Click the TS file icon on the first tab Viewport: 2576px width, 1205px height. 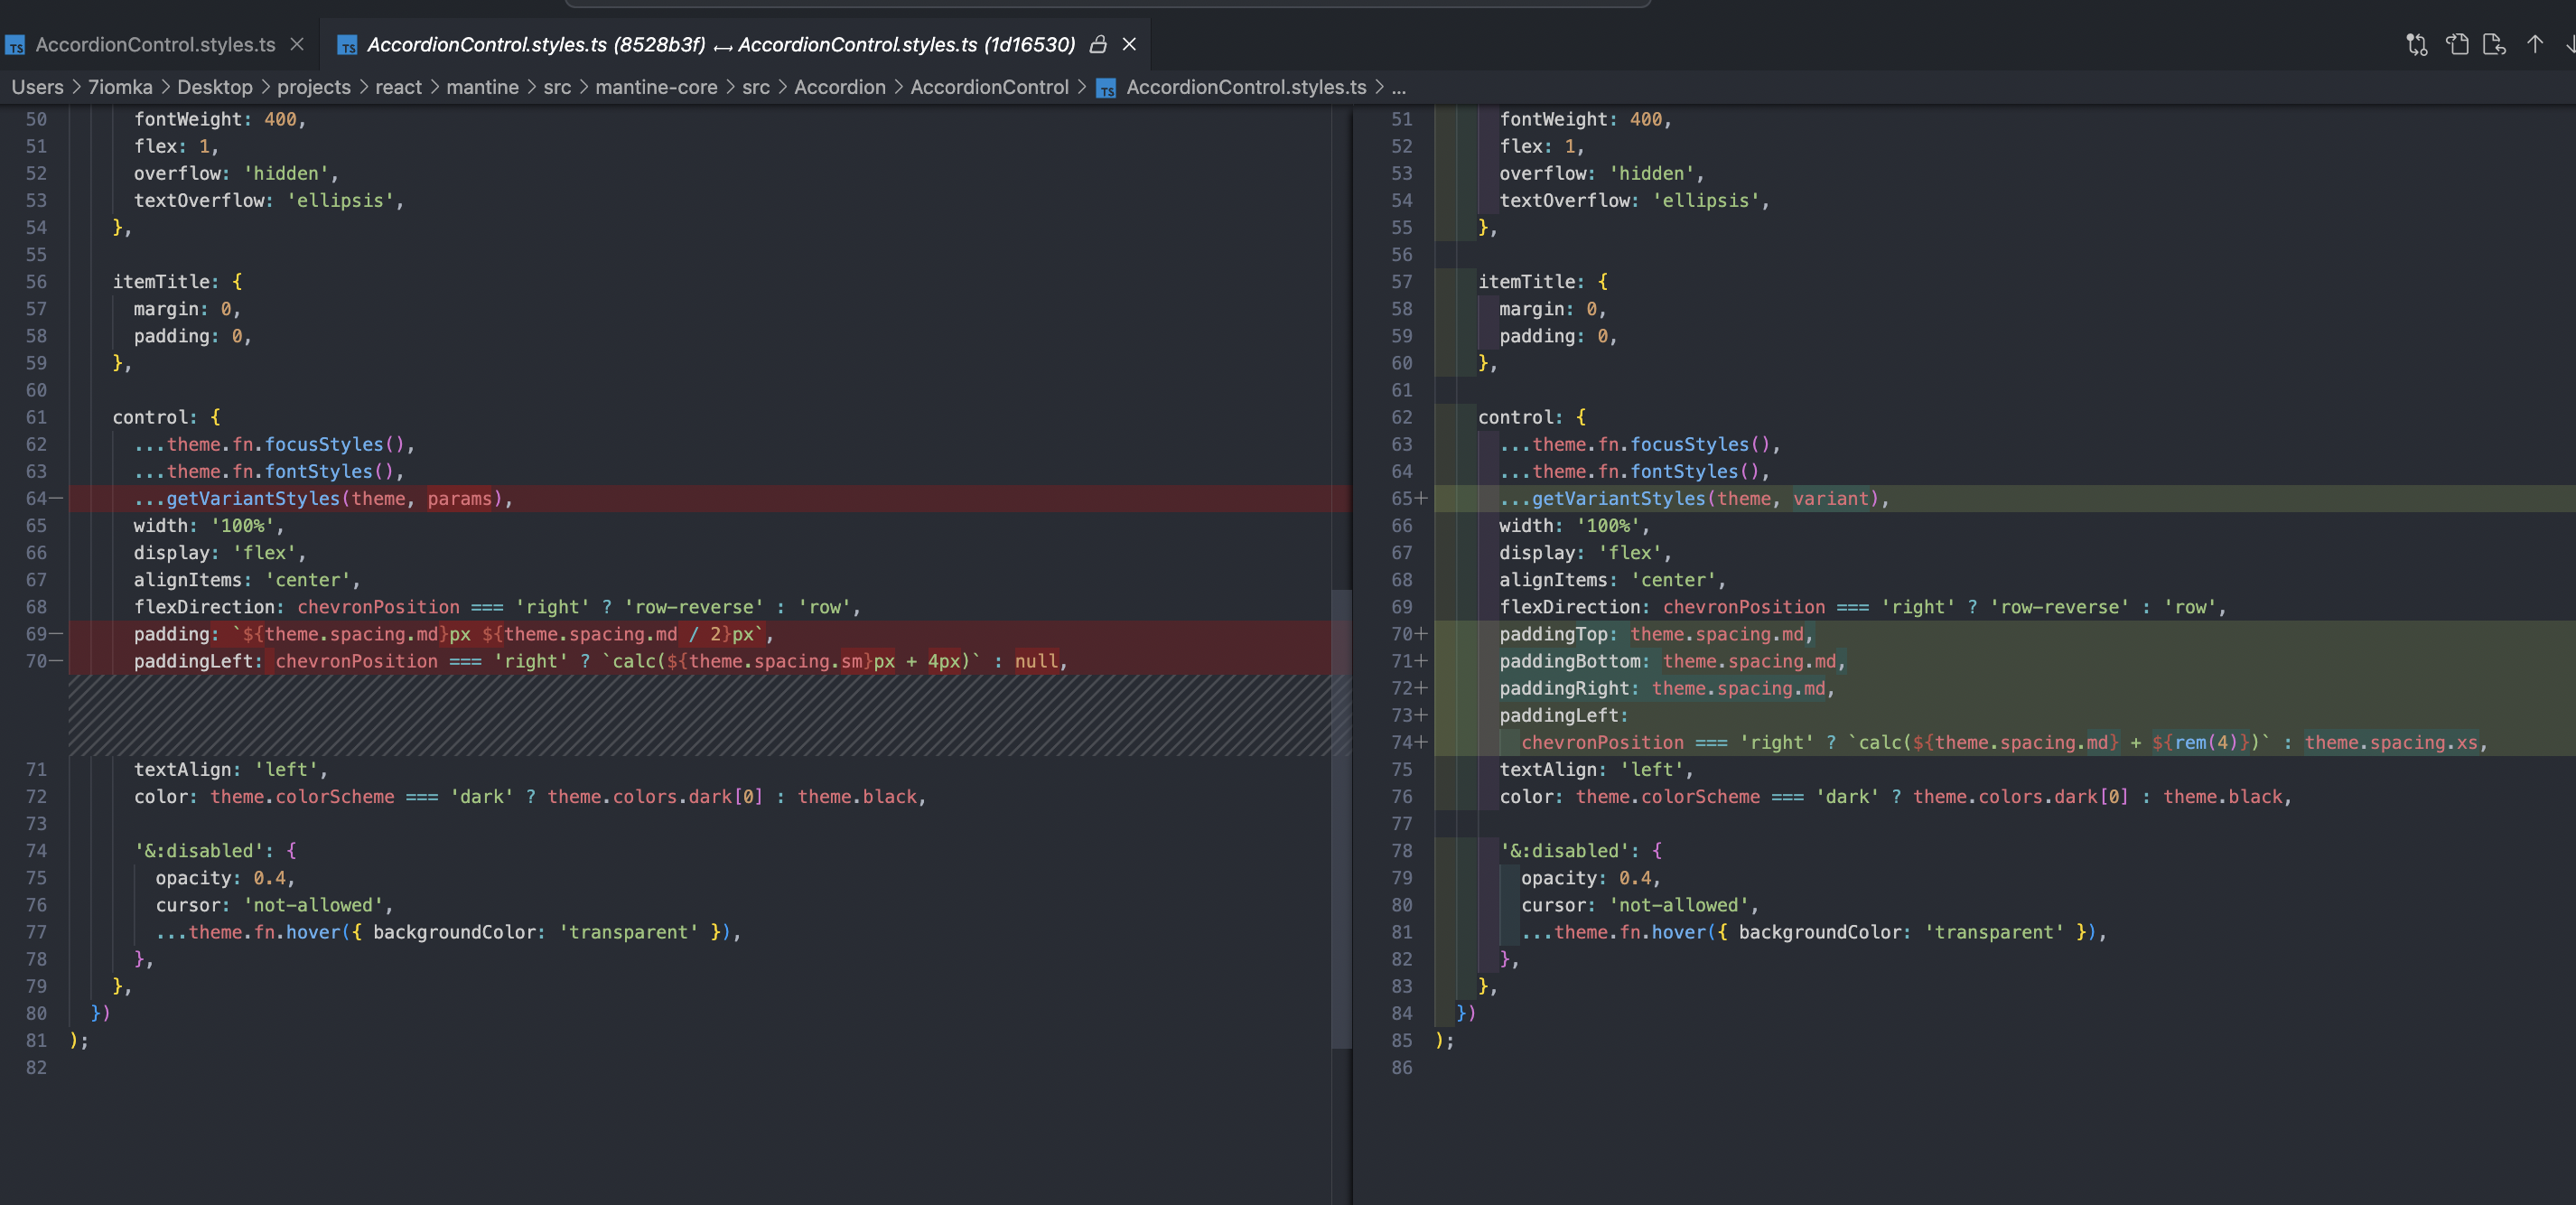(x=15, y=45)
